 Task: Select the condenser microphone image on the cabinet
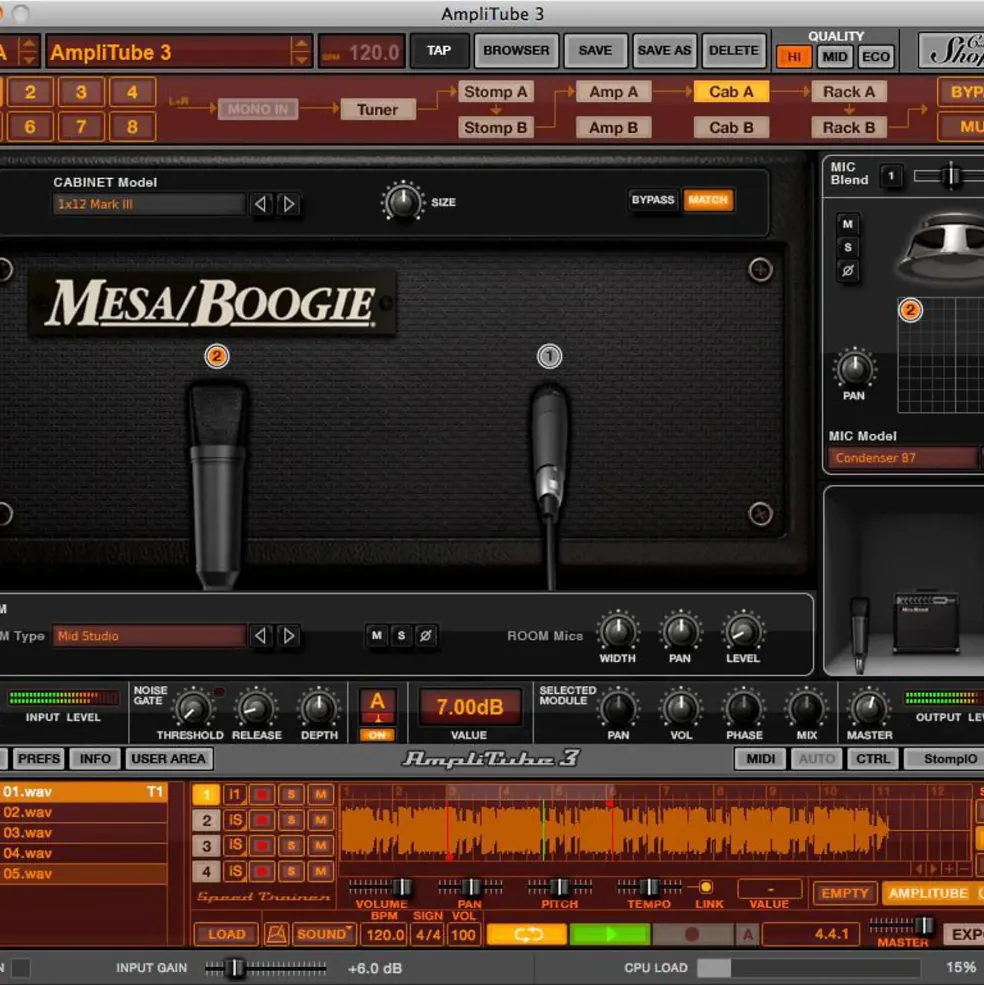click(217, 484)
